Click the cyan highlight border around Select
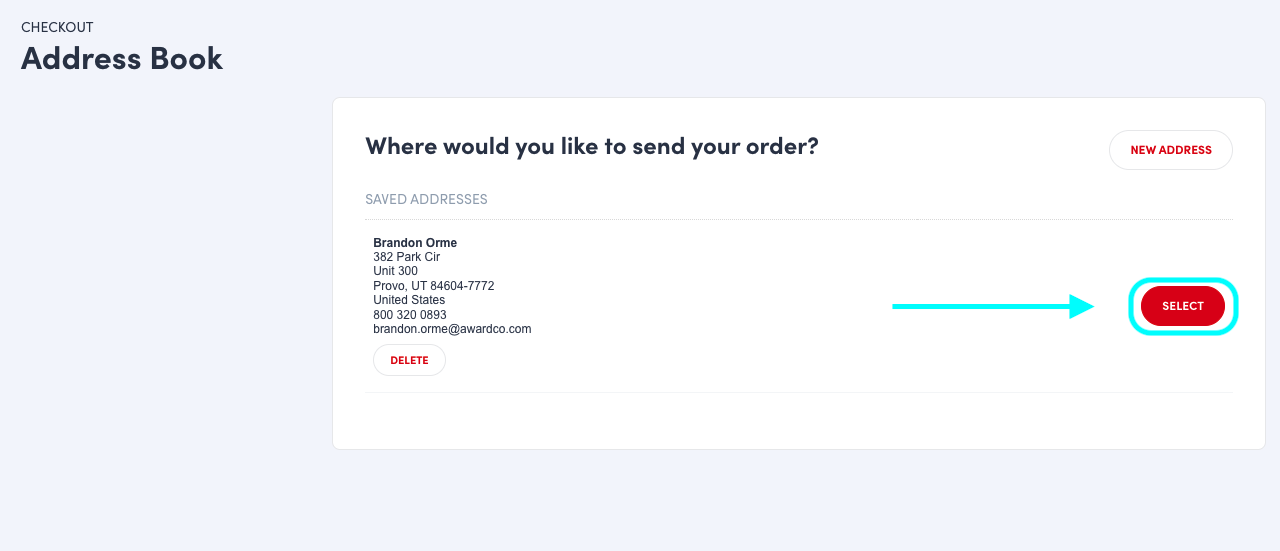Viewport: 1280px width, 551px height. [1183, 280]
